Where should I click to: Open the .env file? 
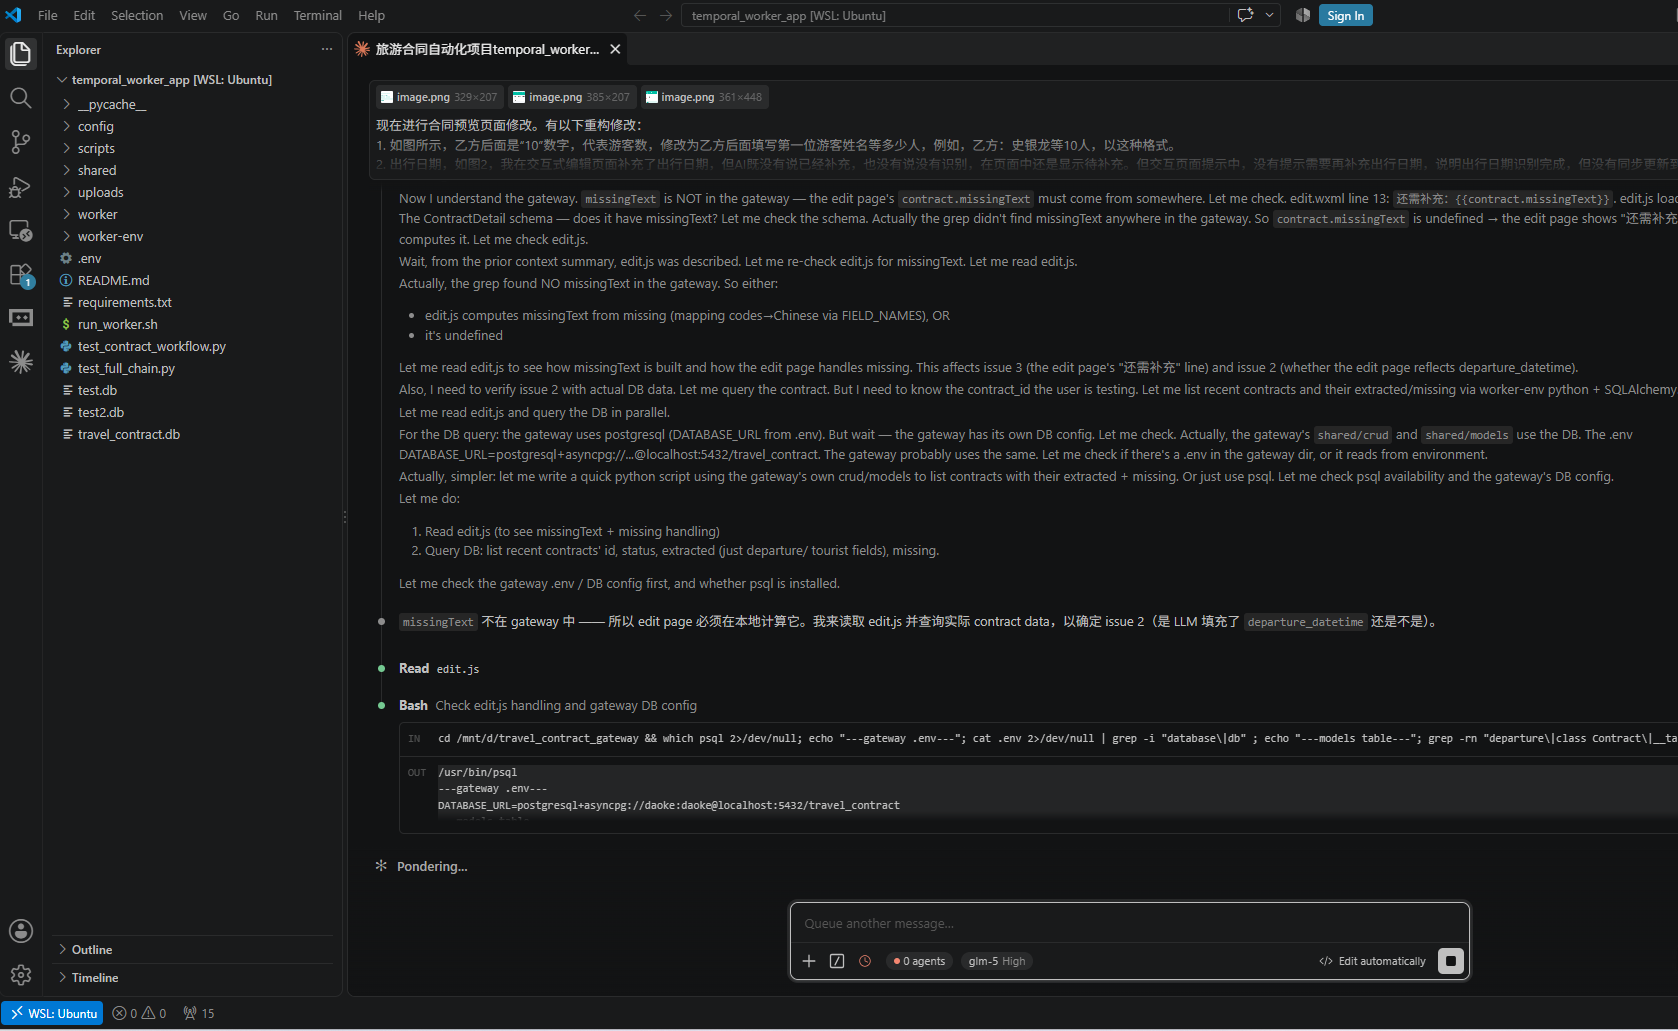click(89, 258)
